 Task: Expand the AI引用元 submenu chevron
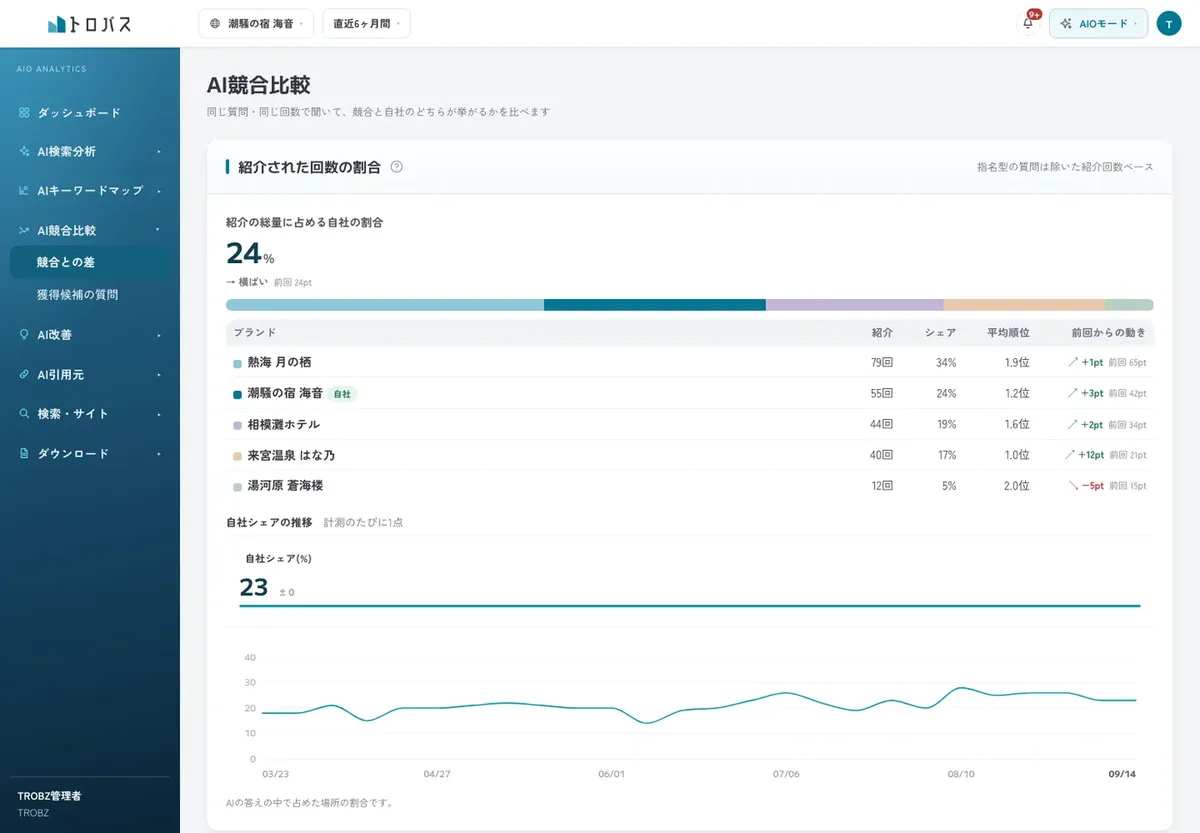(x=159, y=375)
